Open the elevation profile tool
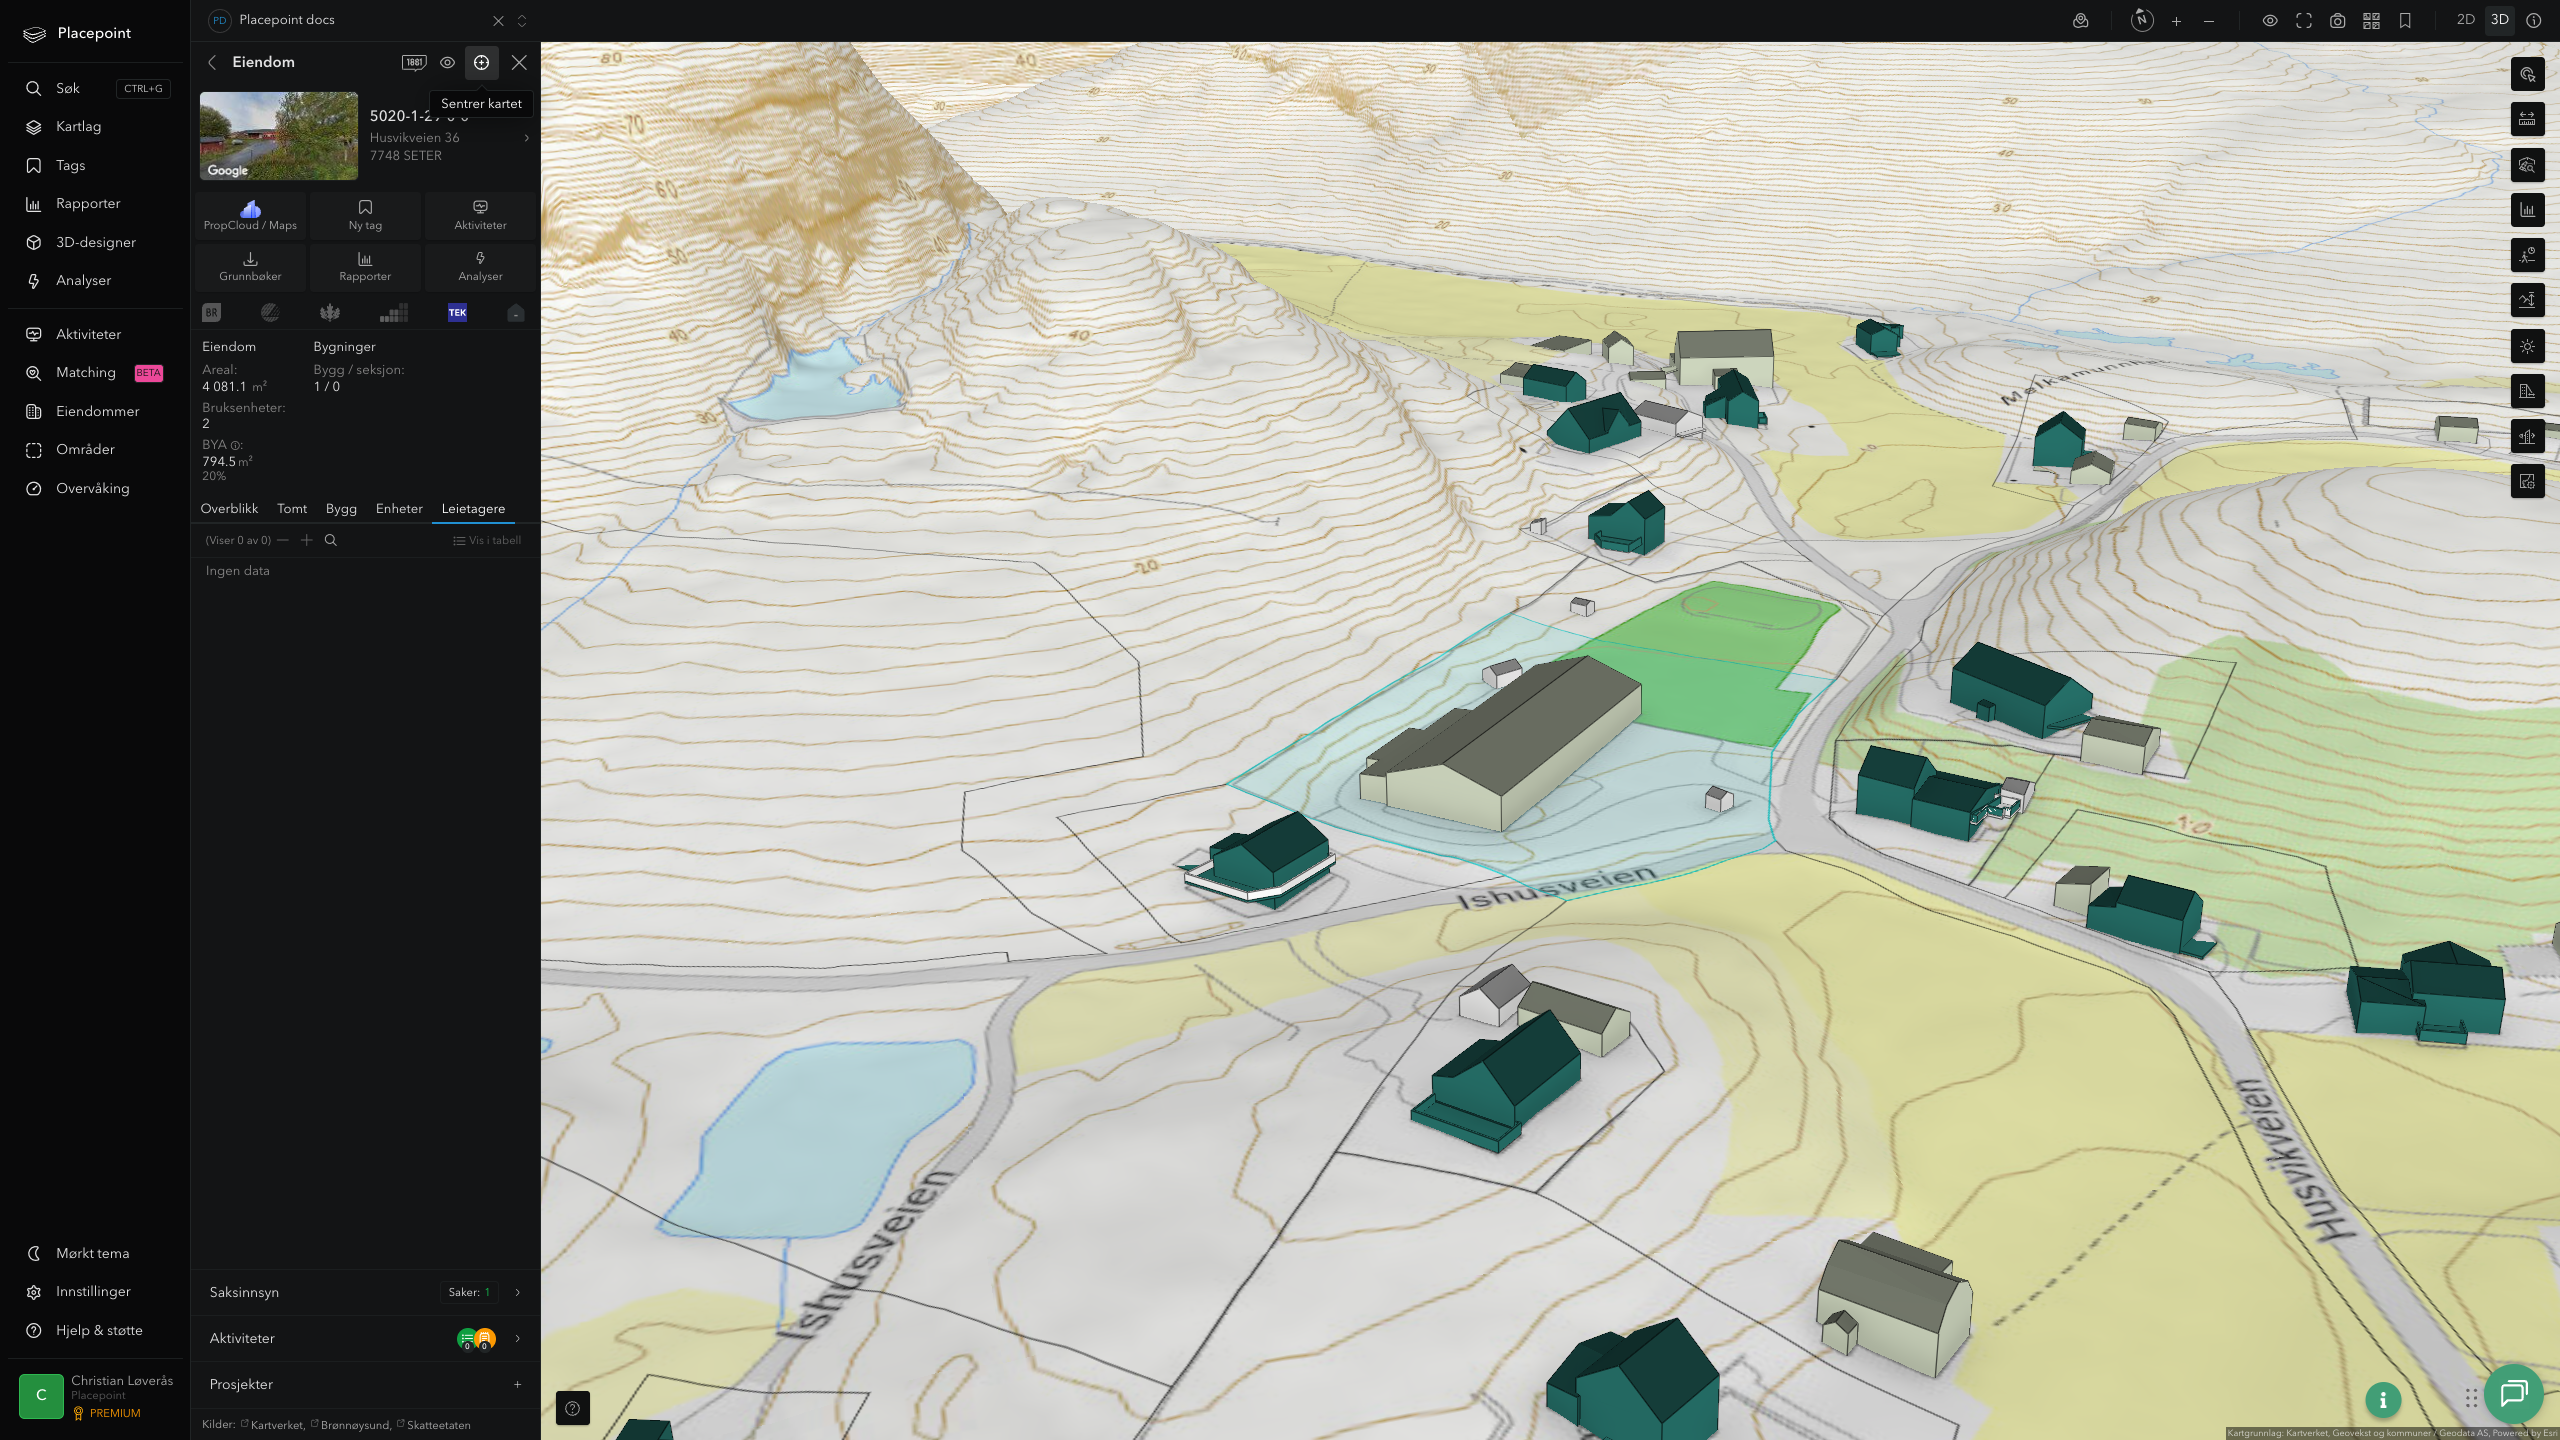Screen dimensions: 2560x1440 pos(2528,300)
